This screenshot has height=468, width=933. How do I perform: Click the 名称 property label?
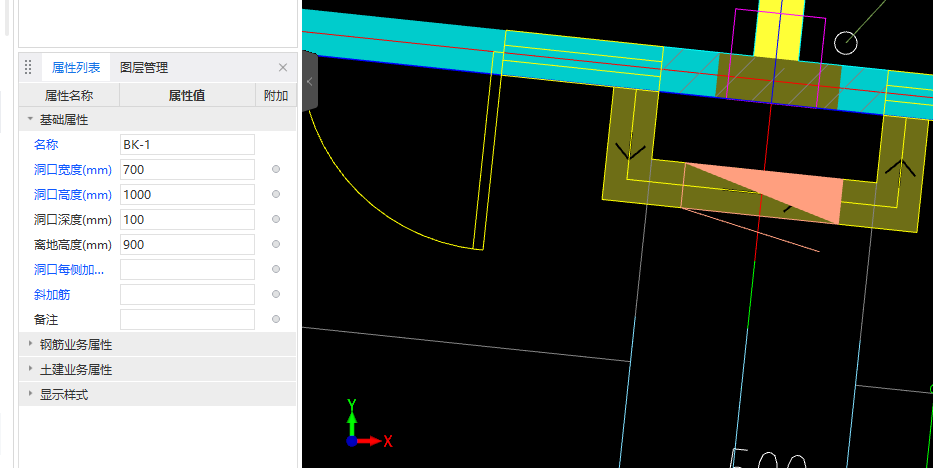pyautogui.click(x=46, y=145)
